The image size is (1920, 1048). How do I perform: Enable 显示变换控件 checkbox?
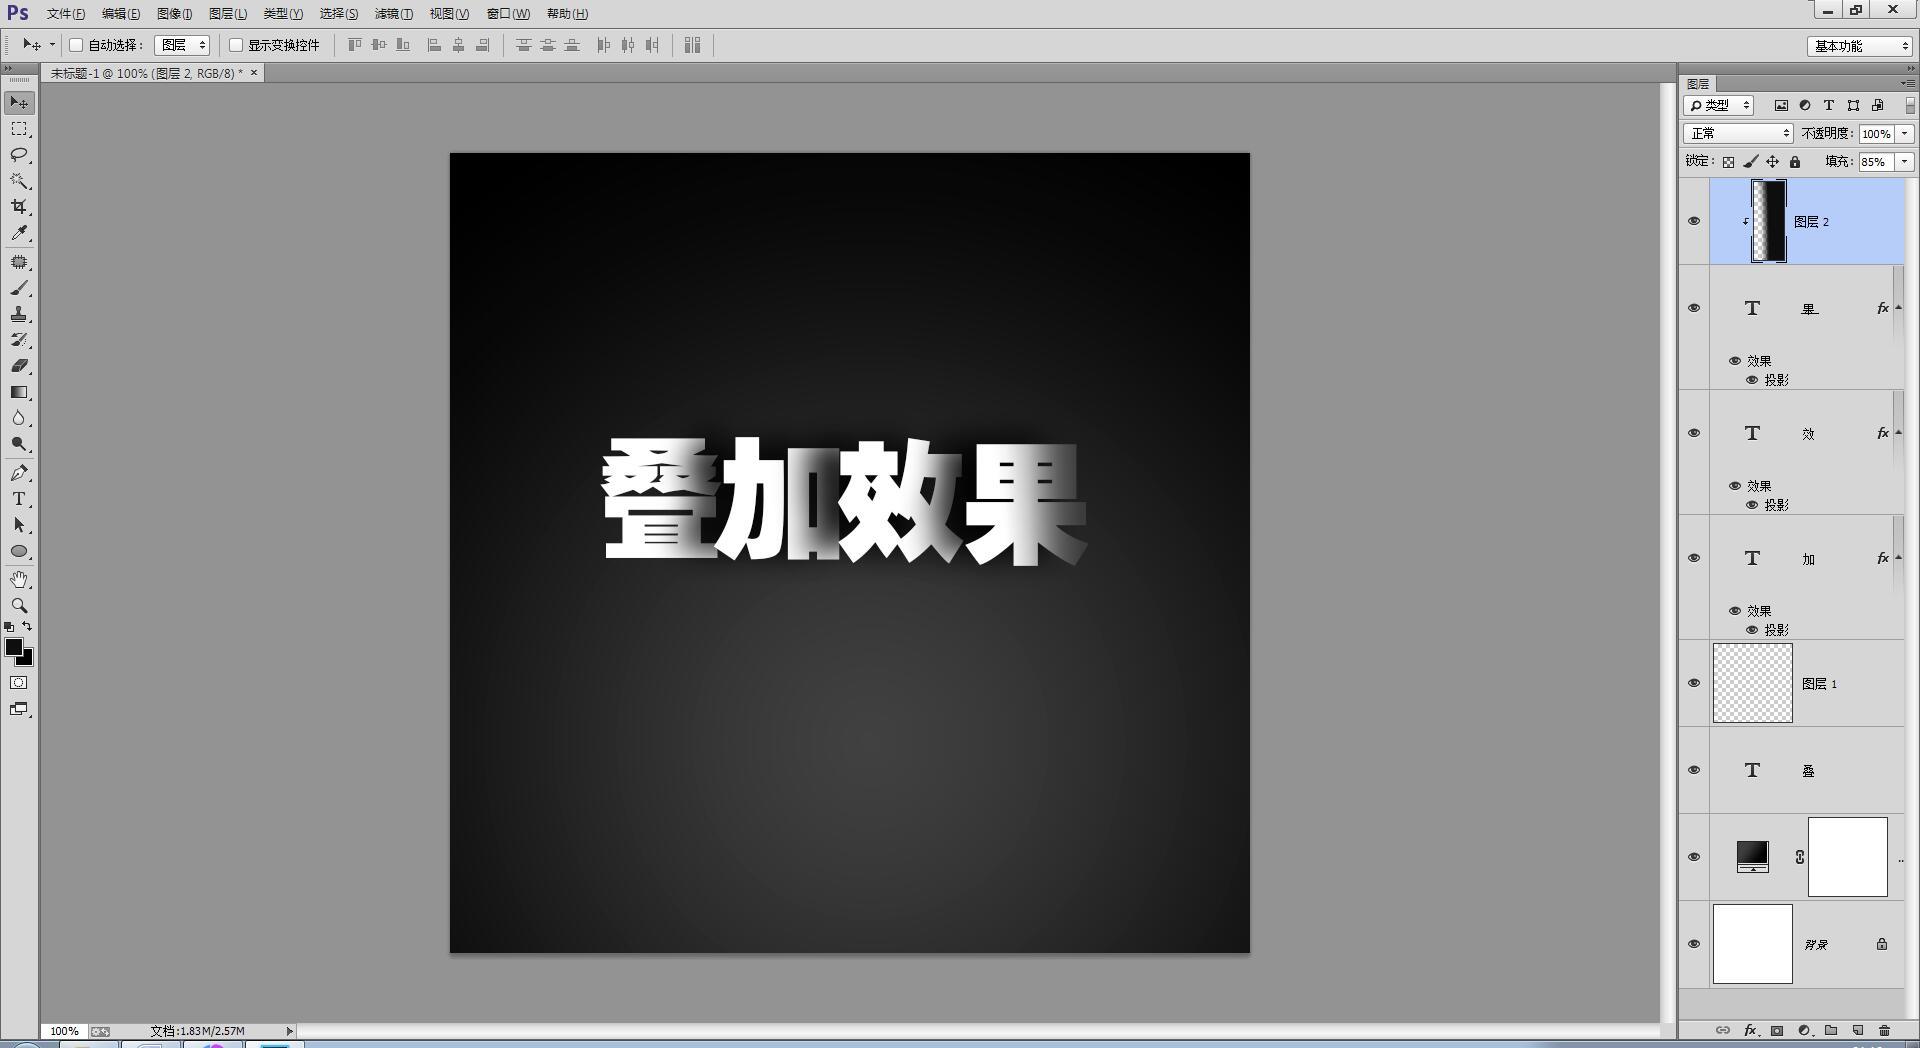point(236,45)
